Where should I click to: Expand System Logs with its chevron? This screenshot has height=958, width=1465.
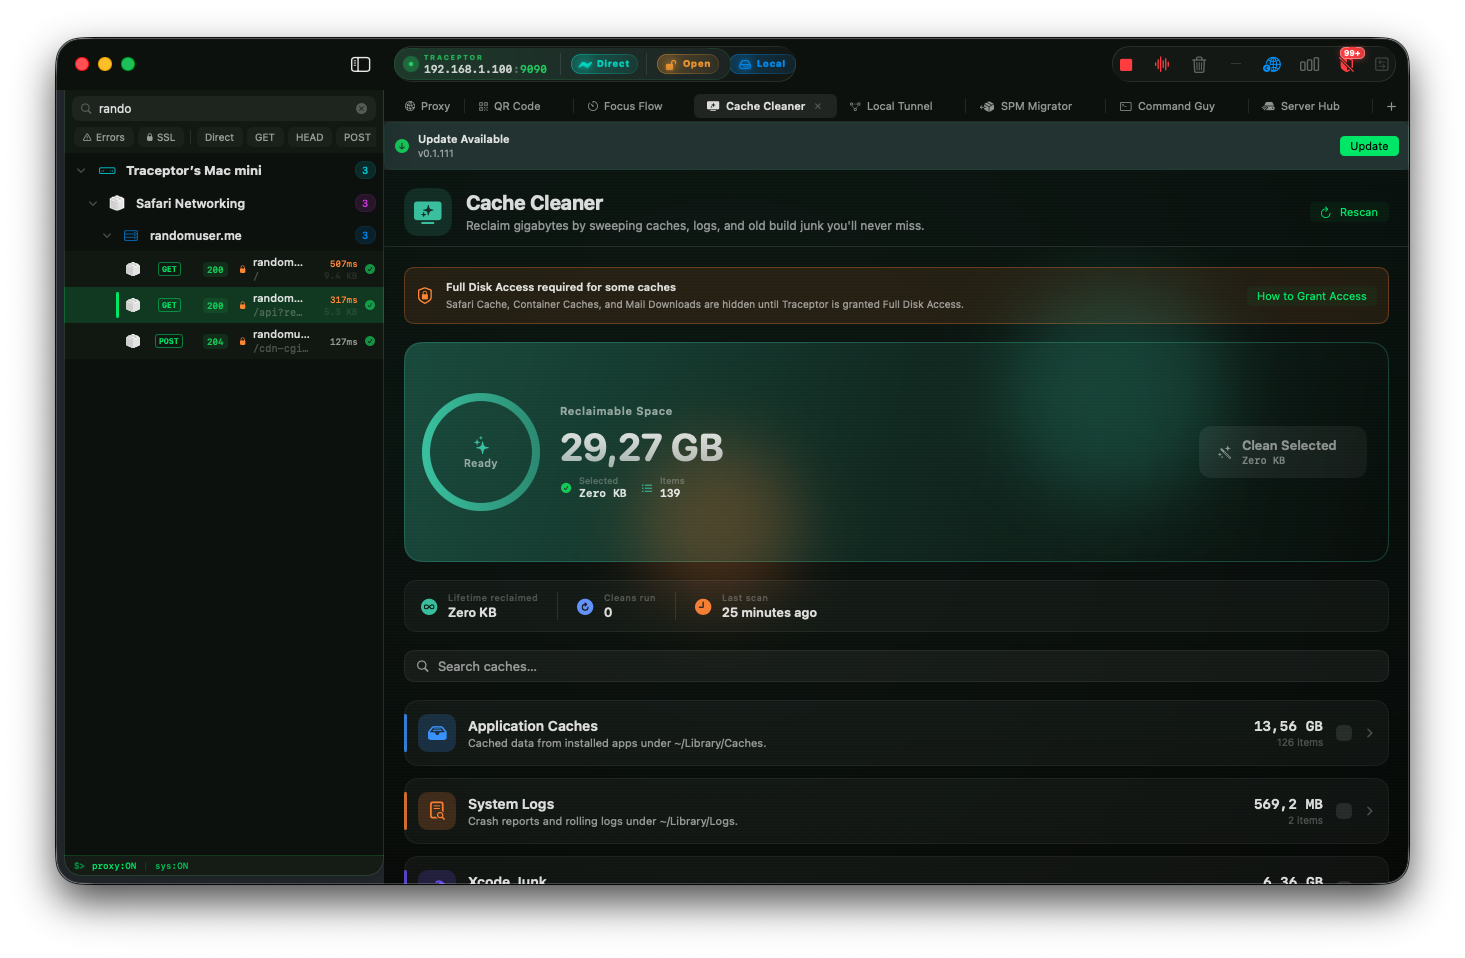(x=1370, y=811)
